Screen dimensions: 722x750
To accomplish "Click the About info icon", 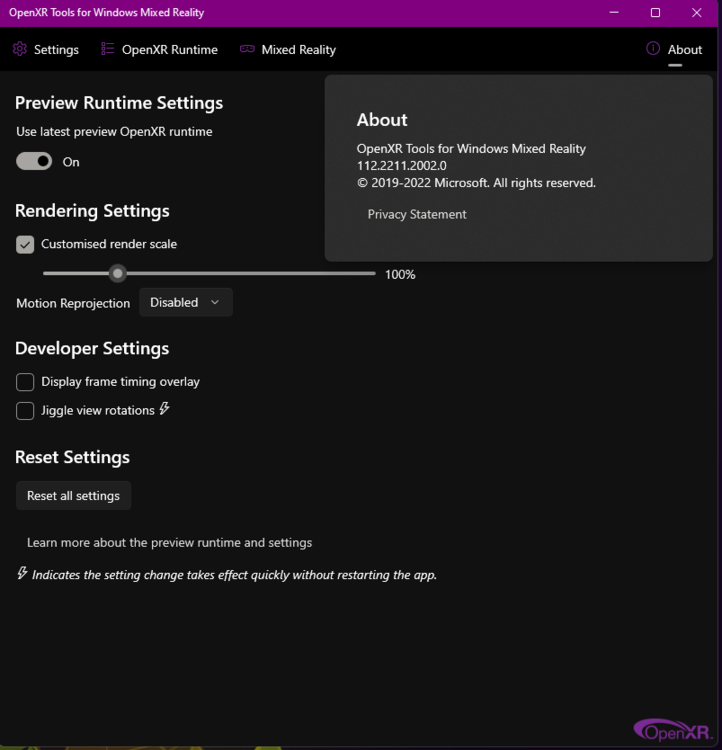I will point(653,49).
